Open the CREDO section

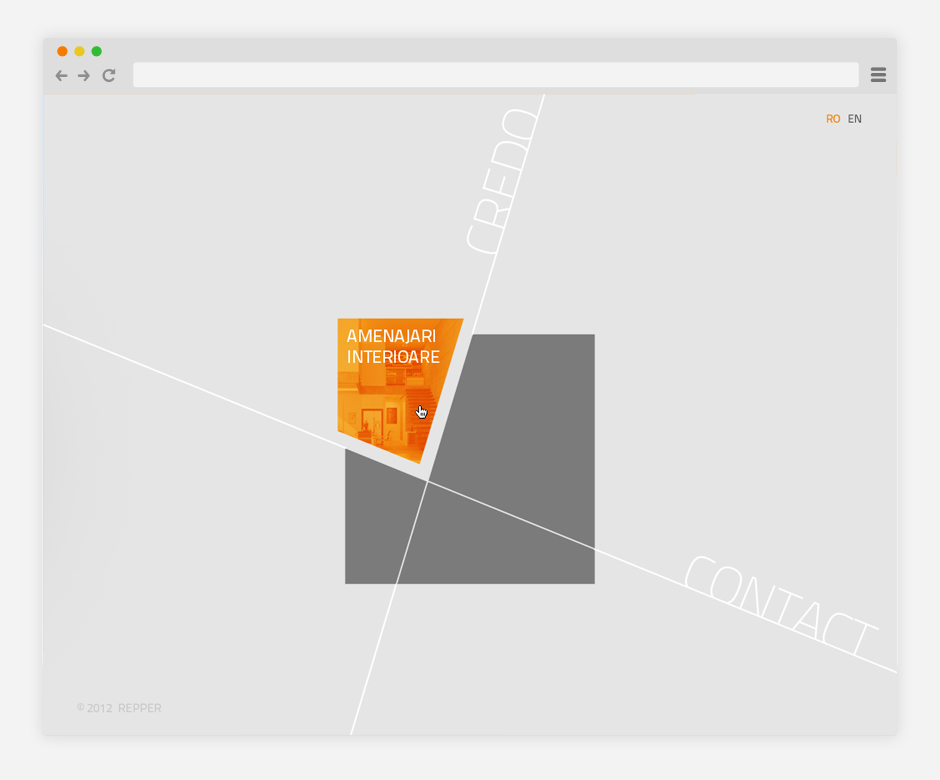(x=502, y=182)
